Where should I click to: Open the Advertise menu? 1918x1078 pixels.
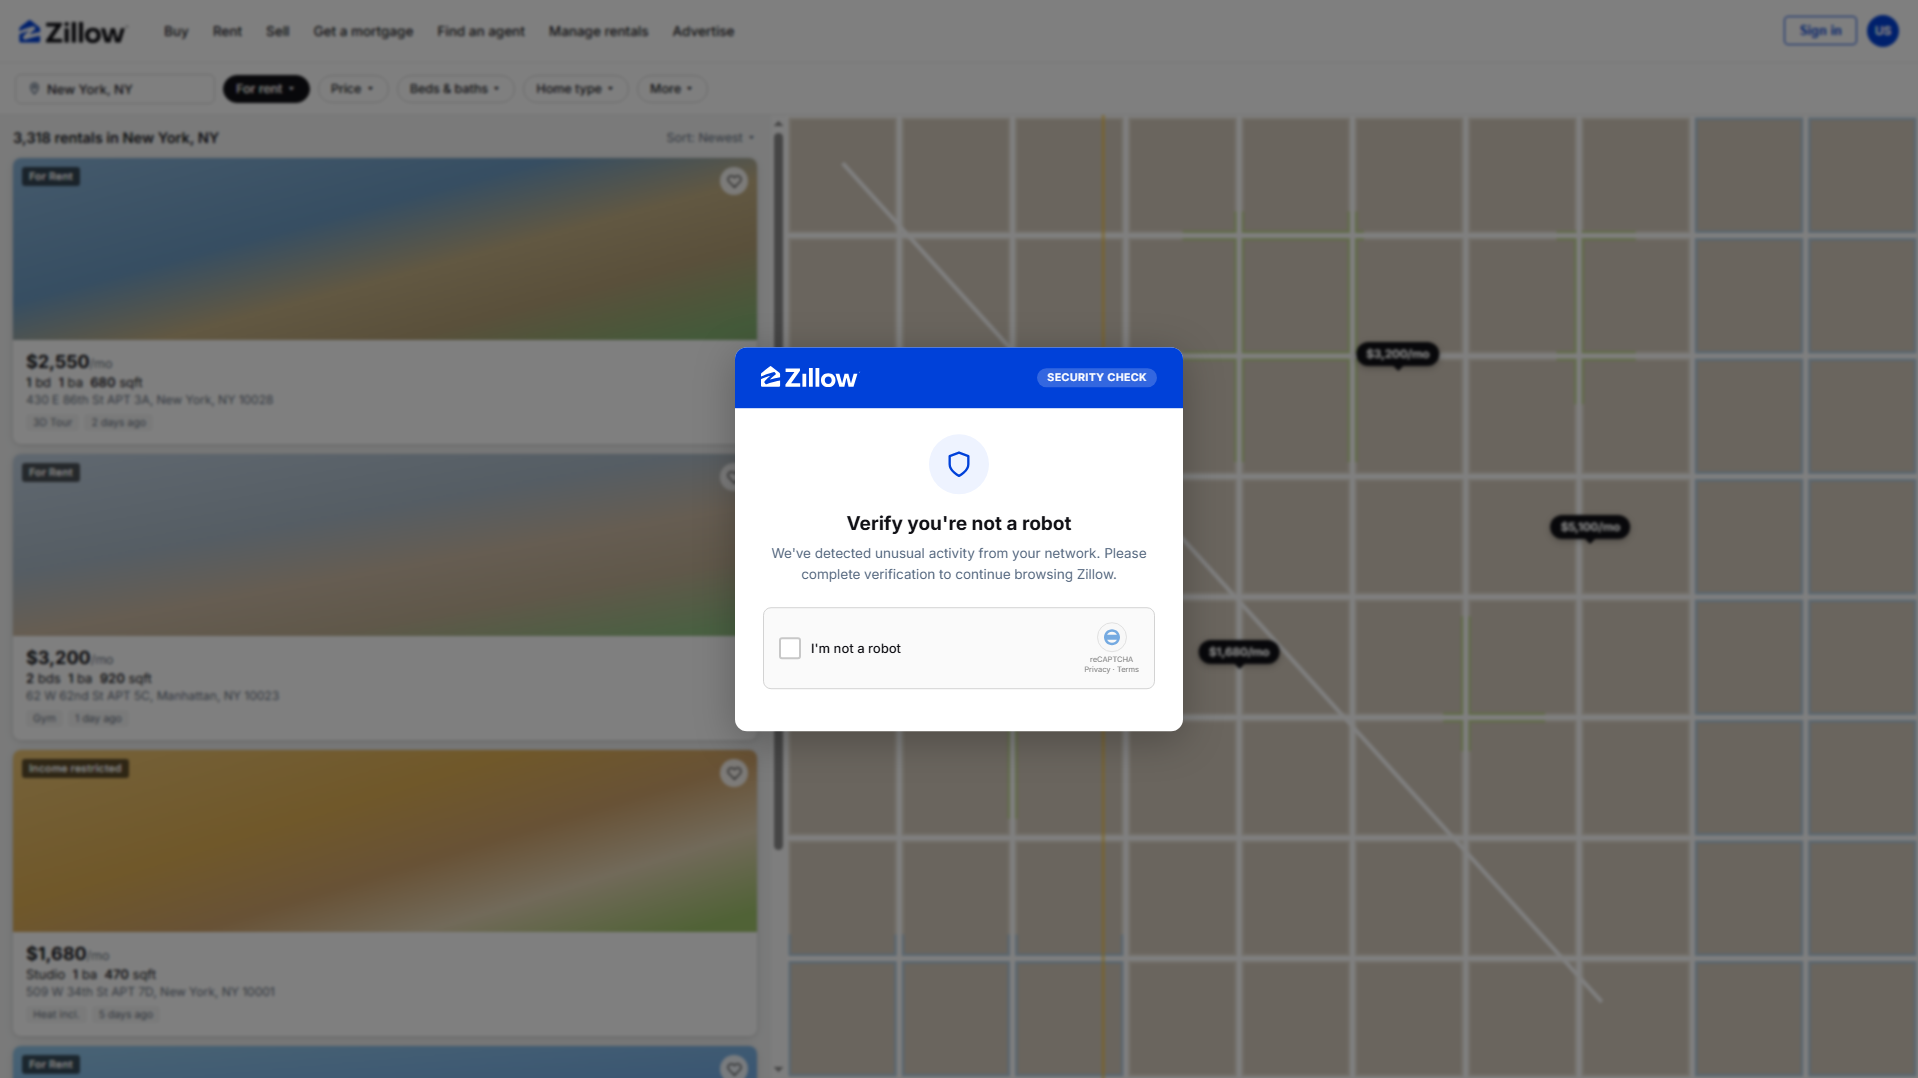pos(703,32)
